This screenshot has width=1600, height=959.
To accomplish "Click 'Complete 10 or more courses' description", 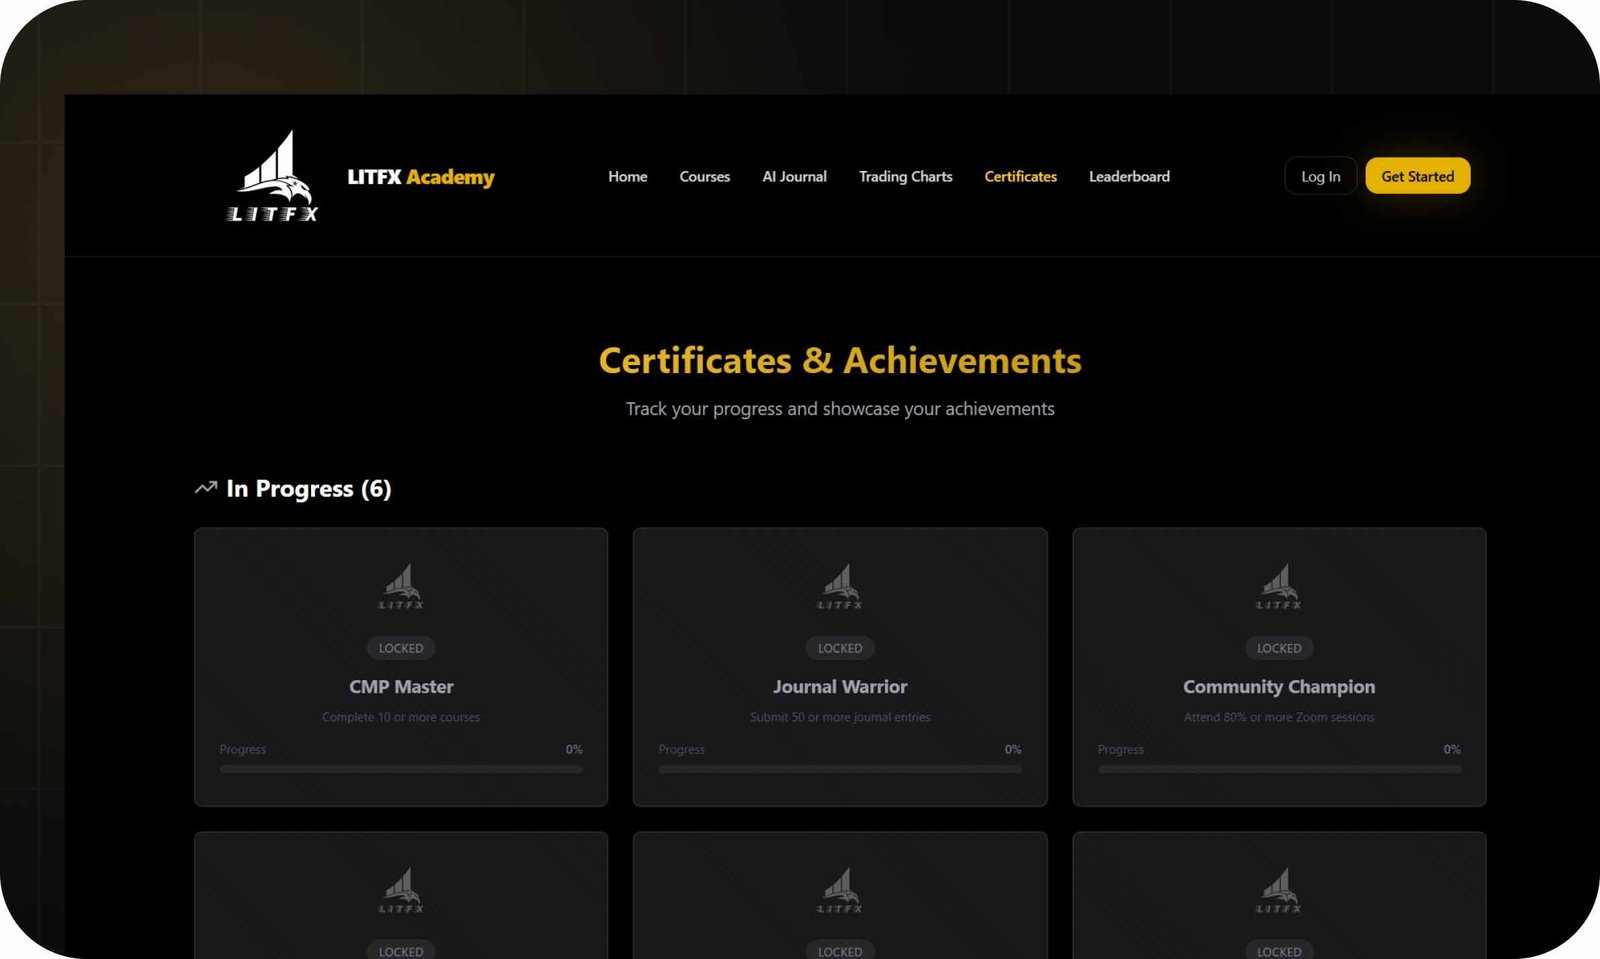I will click(401, 717).
